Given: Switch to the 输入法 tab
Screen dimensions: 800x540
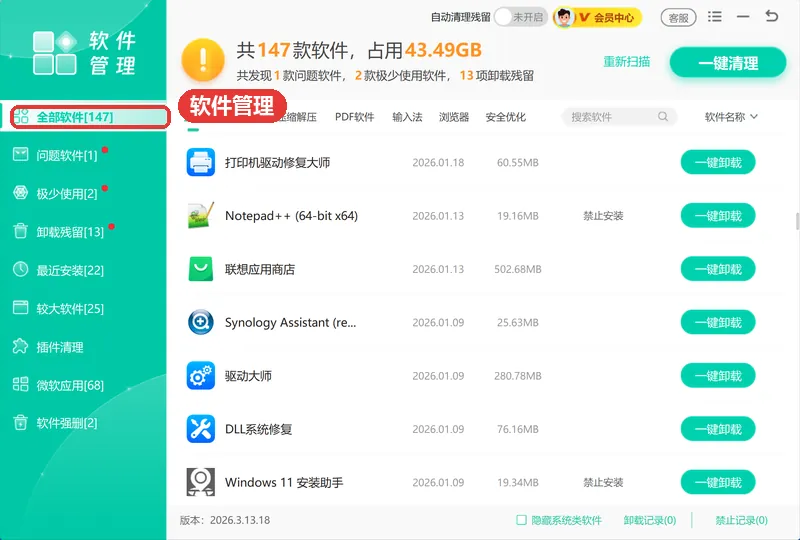Looking at the screenshot, I should pos(407,117).
